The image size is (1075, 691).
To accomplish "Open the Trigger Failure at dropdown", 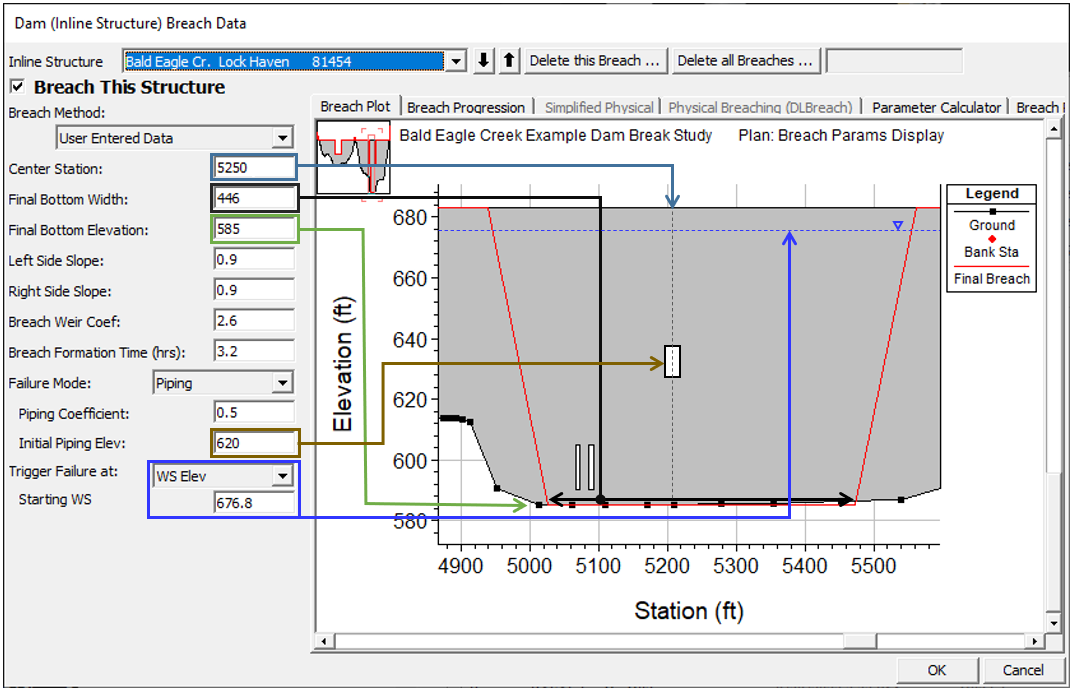I will tap(283, 477).
